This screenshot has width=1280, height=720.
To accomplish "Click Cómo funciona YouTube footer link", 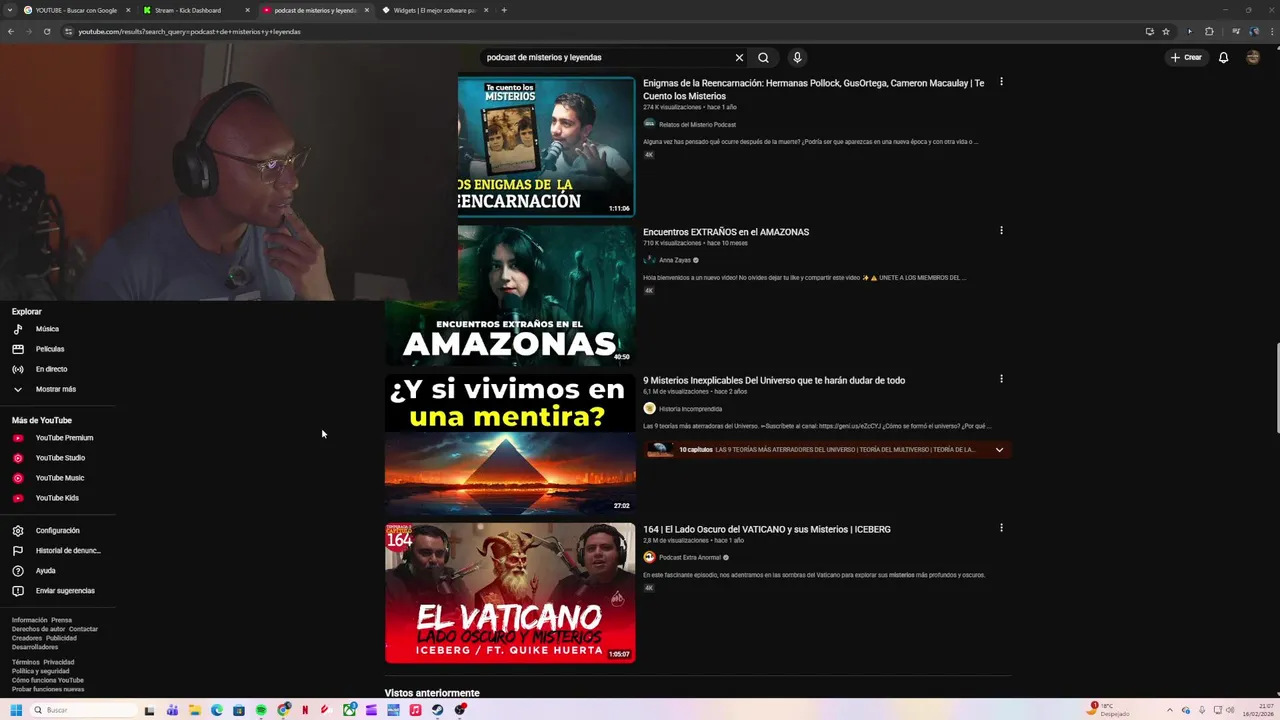I will [48, 680].
